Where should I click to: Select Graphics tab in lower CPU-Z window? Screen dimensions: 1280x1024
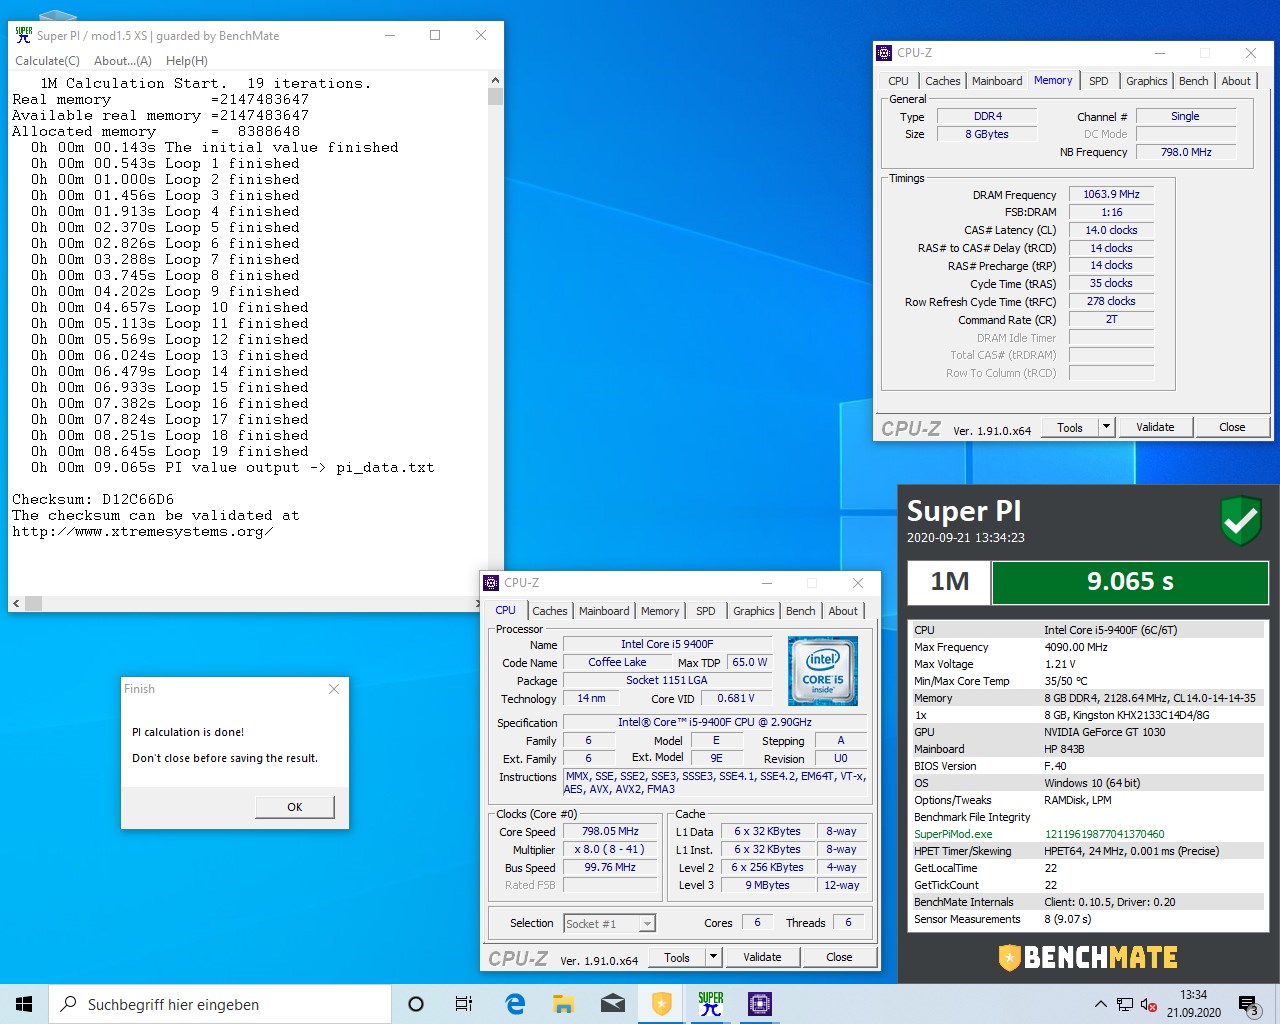(753, 611)
